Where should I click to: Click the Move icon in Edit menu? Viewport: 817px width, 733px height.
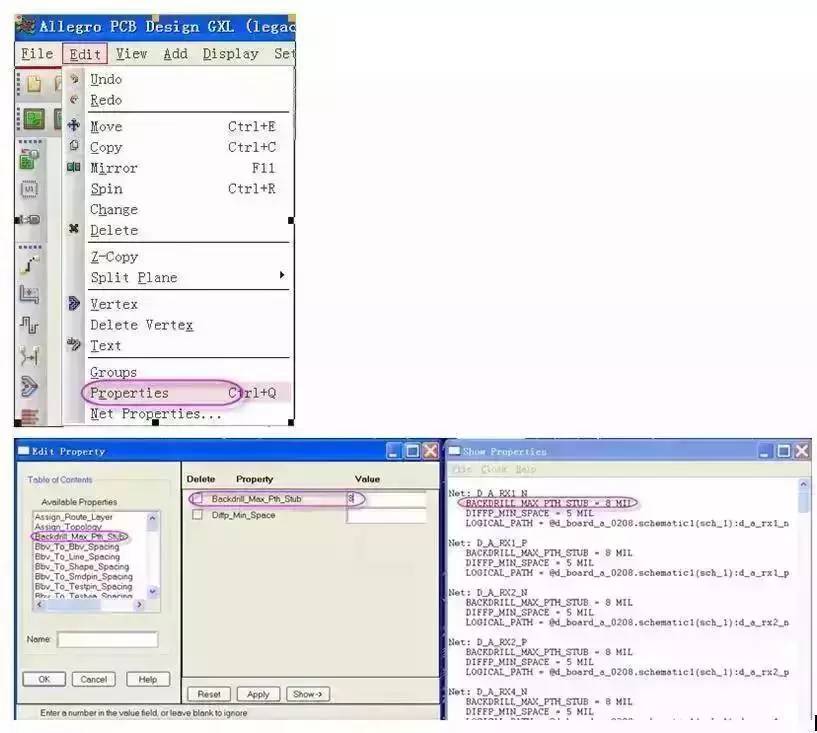pyautogui.click(x=73, y=126)
